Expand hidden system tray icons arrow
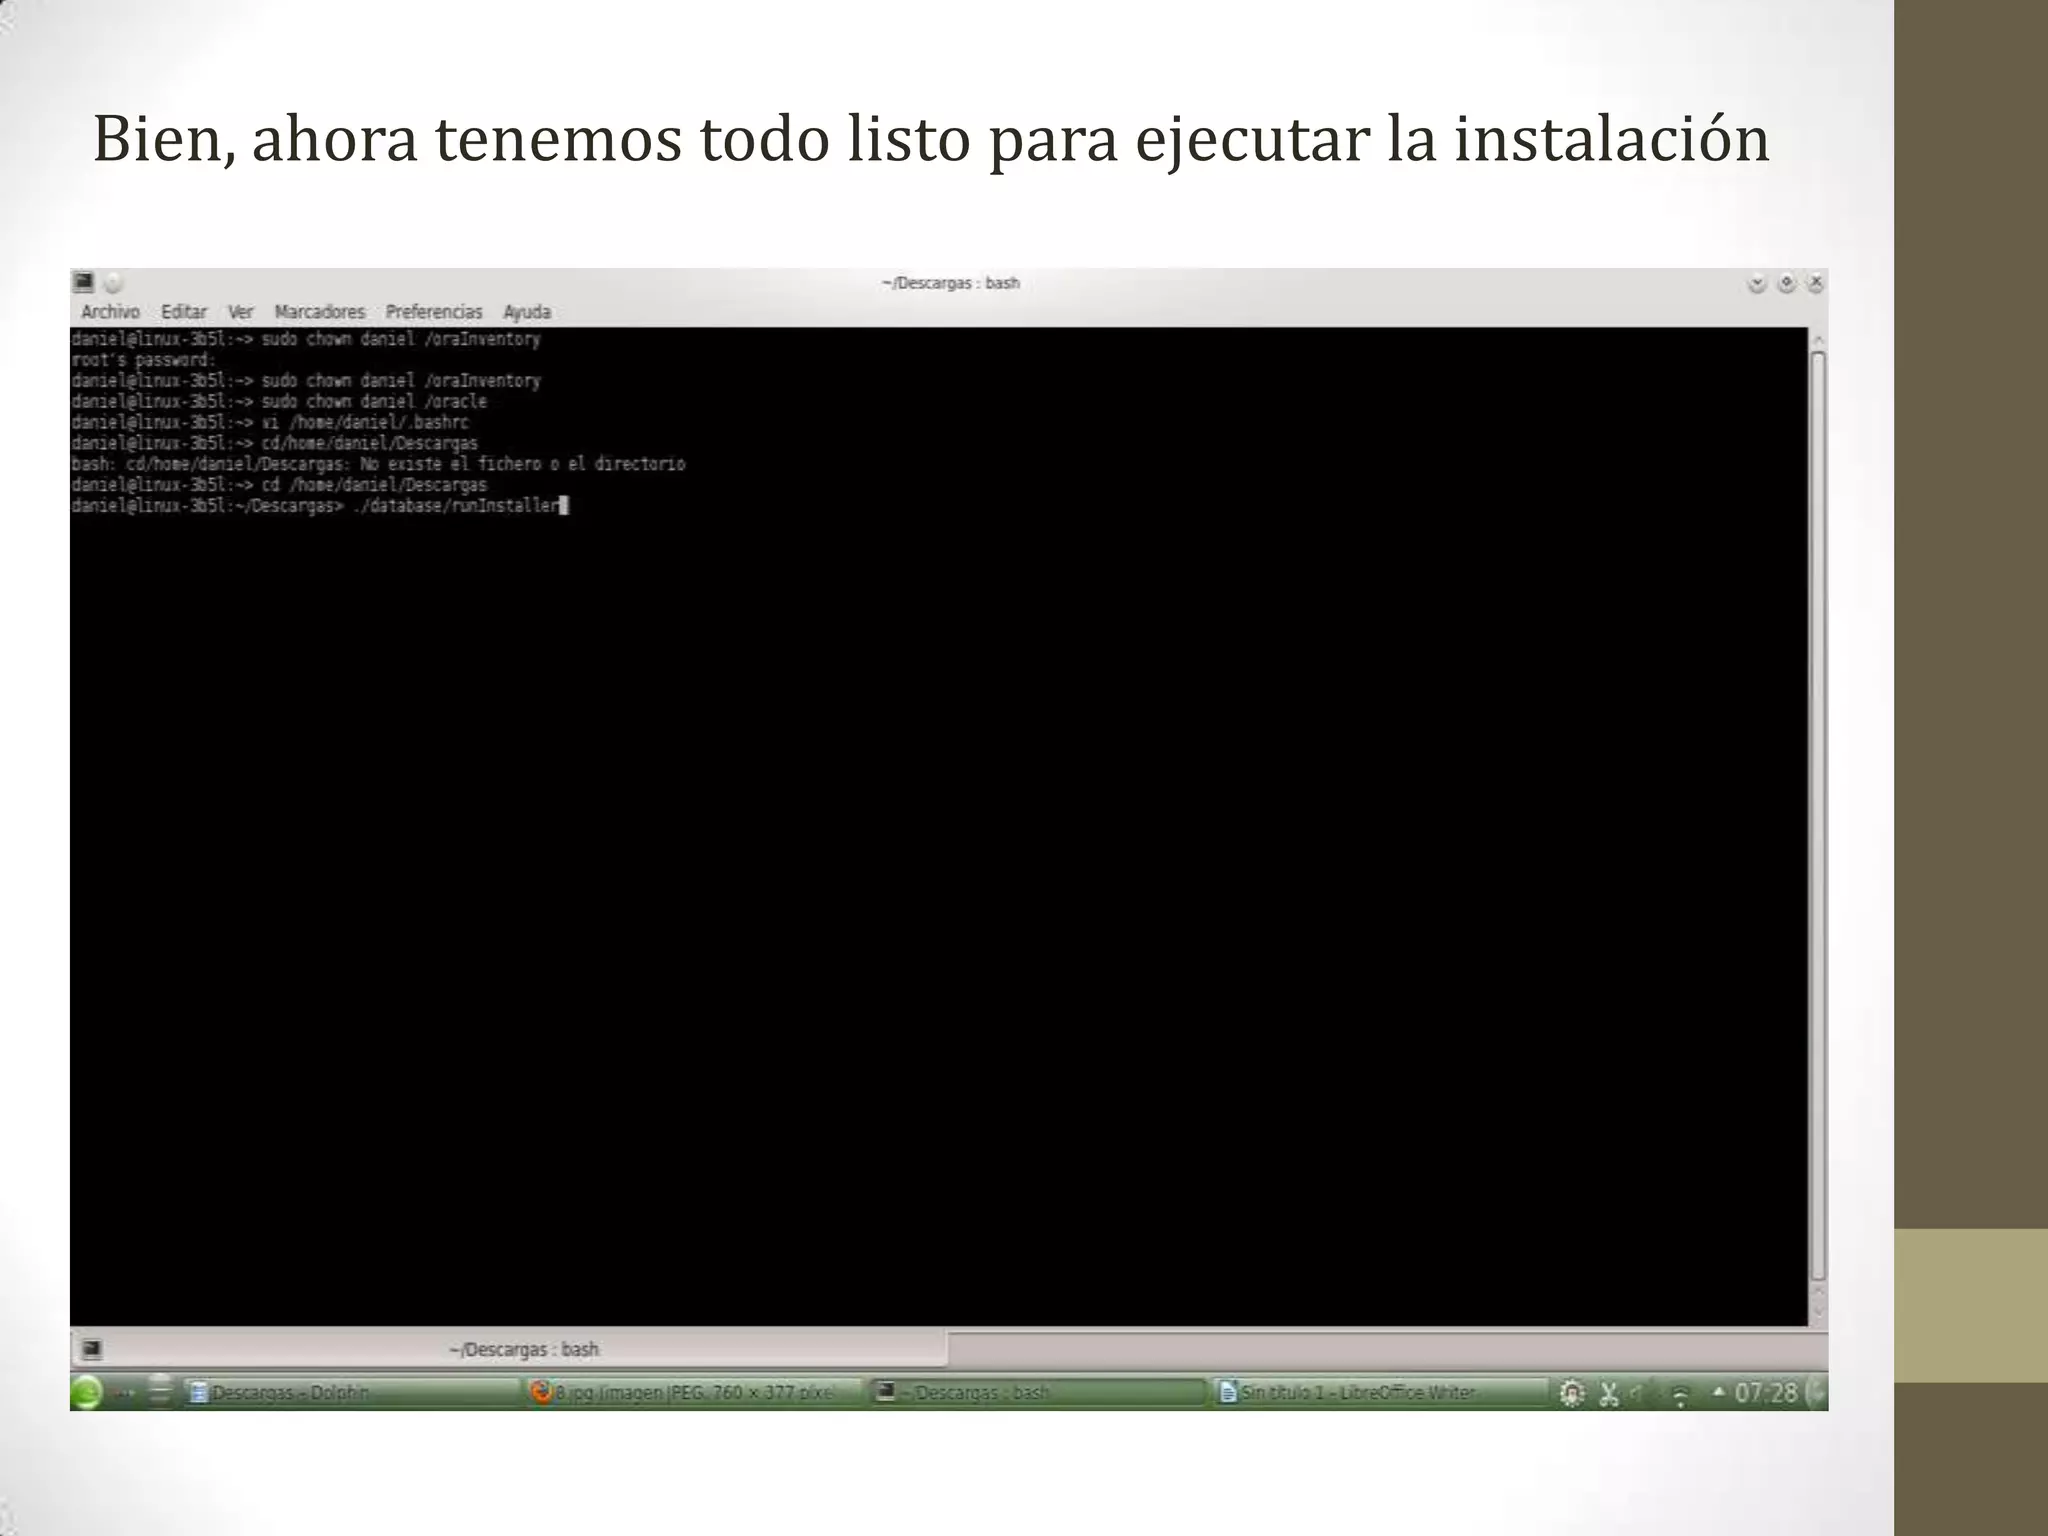2048x1536 pixels. 1718,1391
